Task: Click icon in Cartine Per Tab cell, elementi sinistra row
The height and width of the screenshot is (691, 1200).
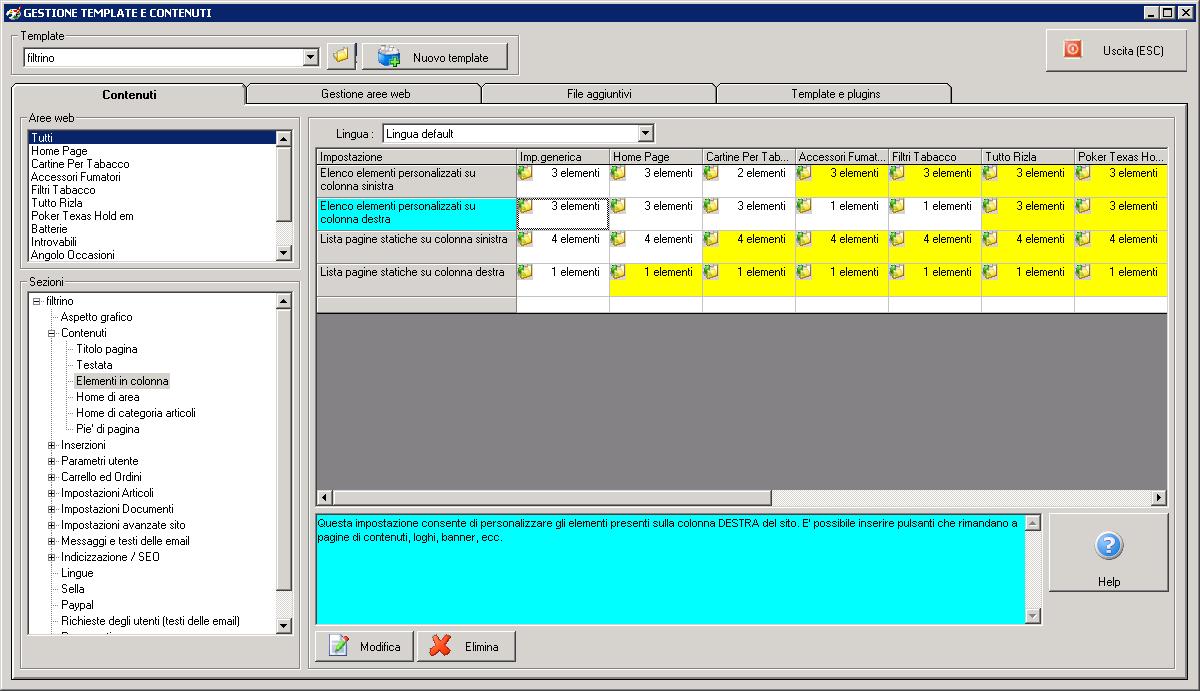Action: (711, 173)
